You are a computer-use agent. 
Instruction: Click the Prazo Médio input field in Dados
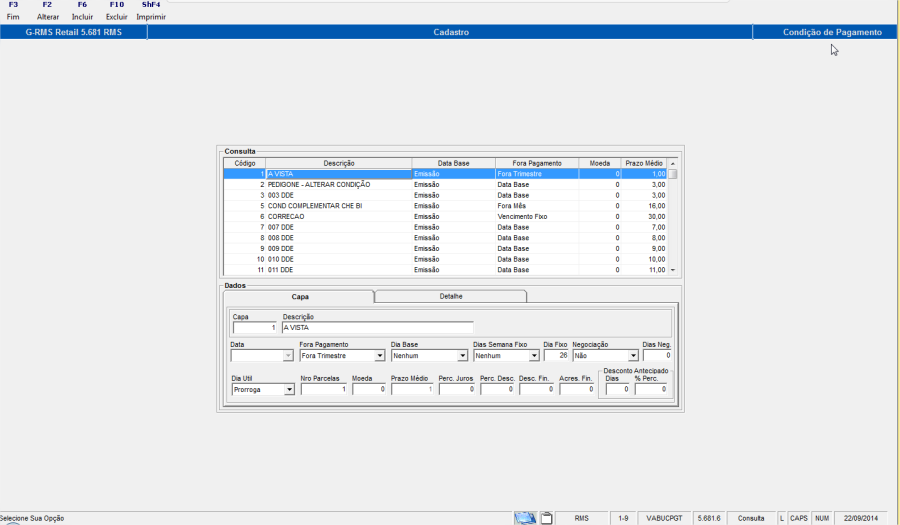(x=412, y=390)
